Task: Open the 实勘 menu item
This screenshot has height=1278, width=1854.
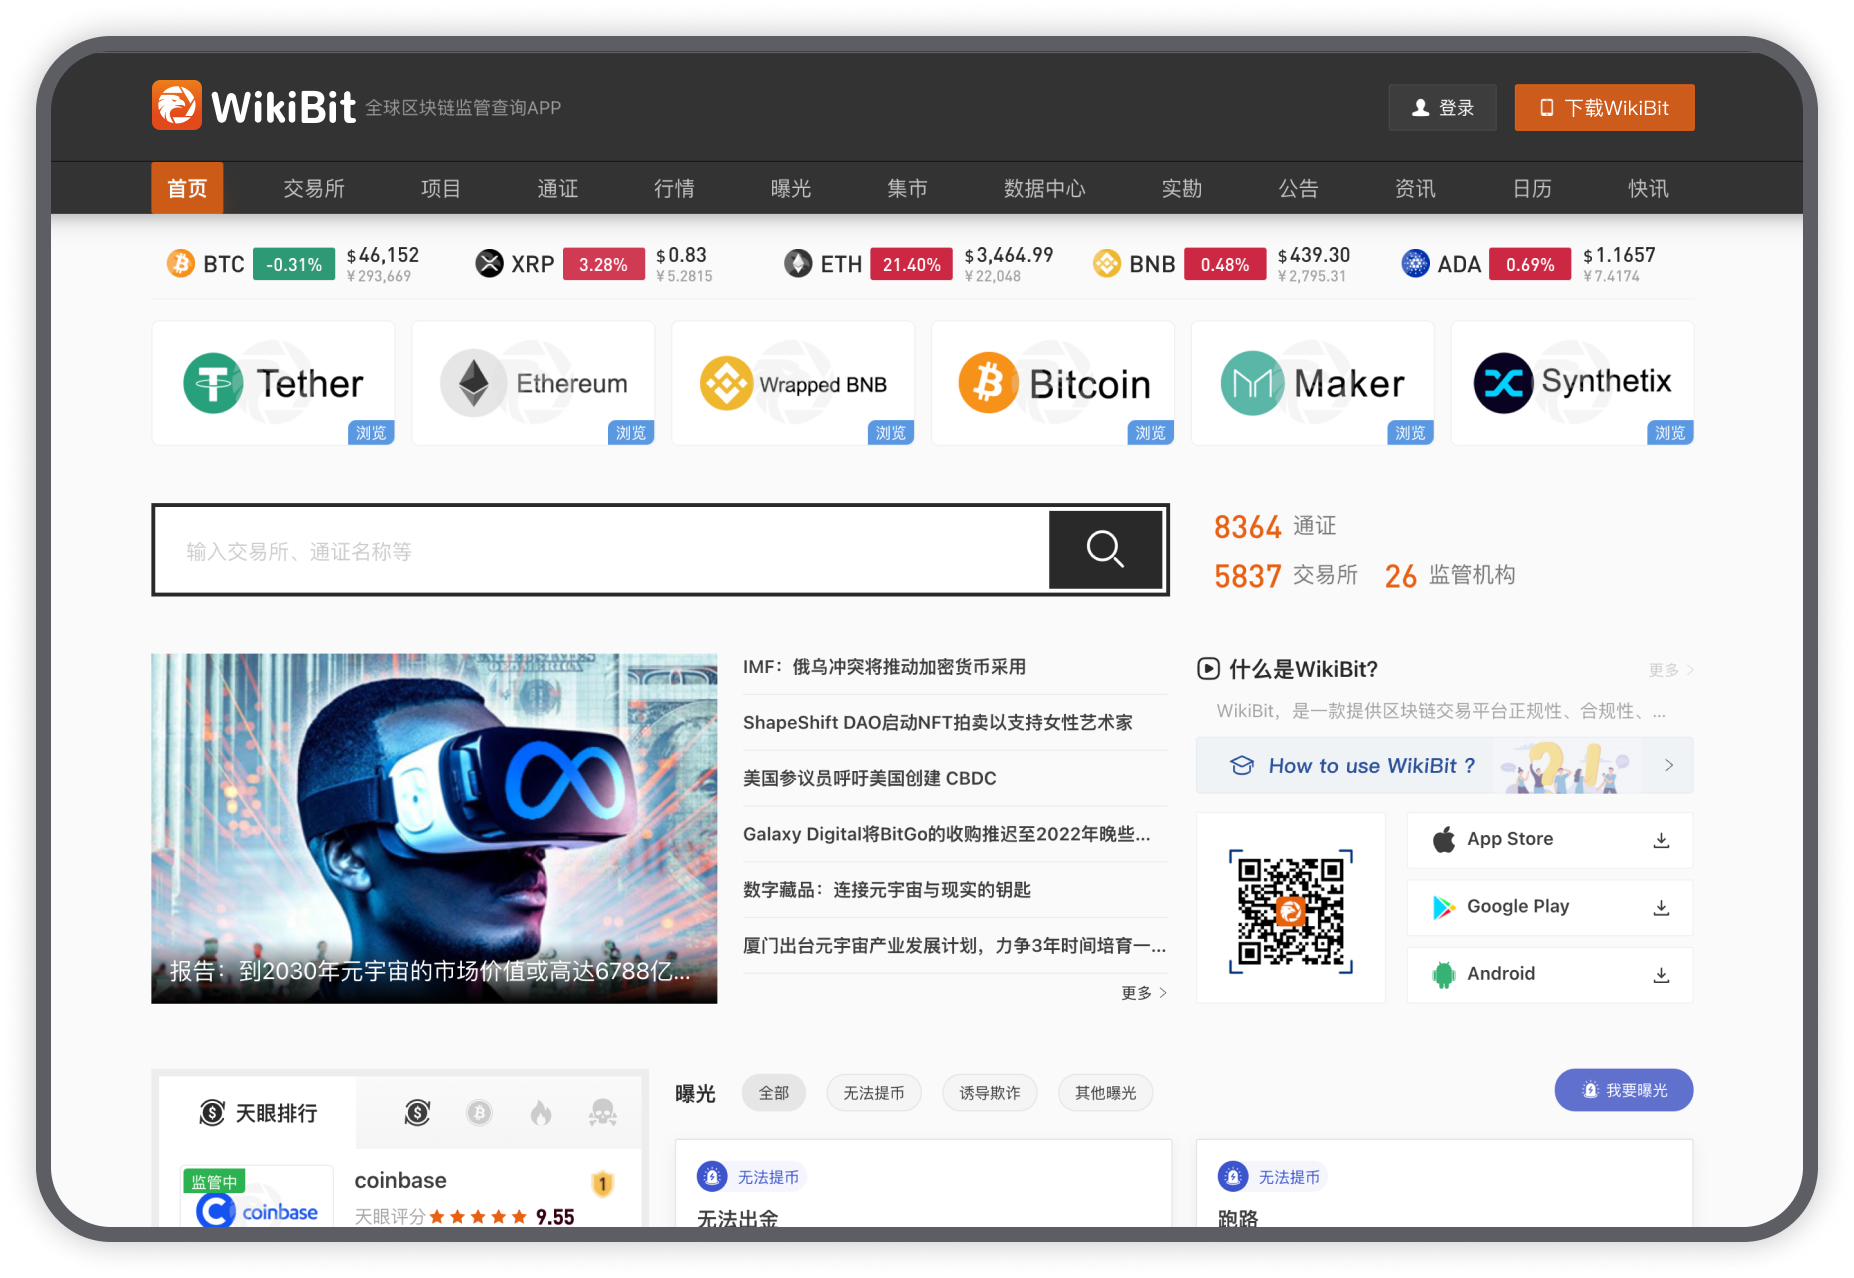Action: point(1181,188)
